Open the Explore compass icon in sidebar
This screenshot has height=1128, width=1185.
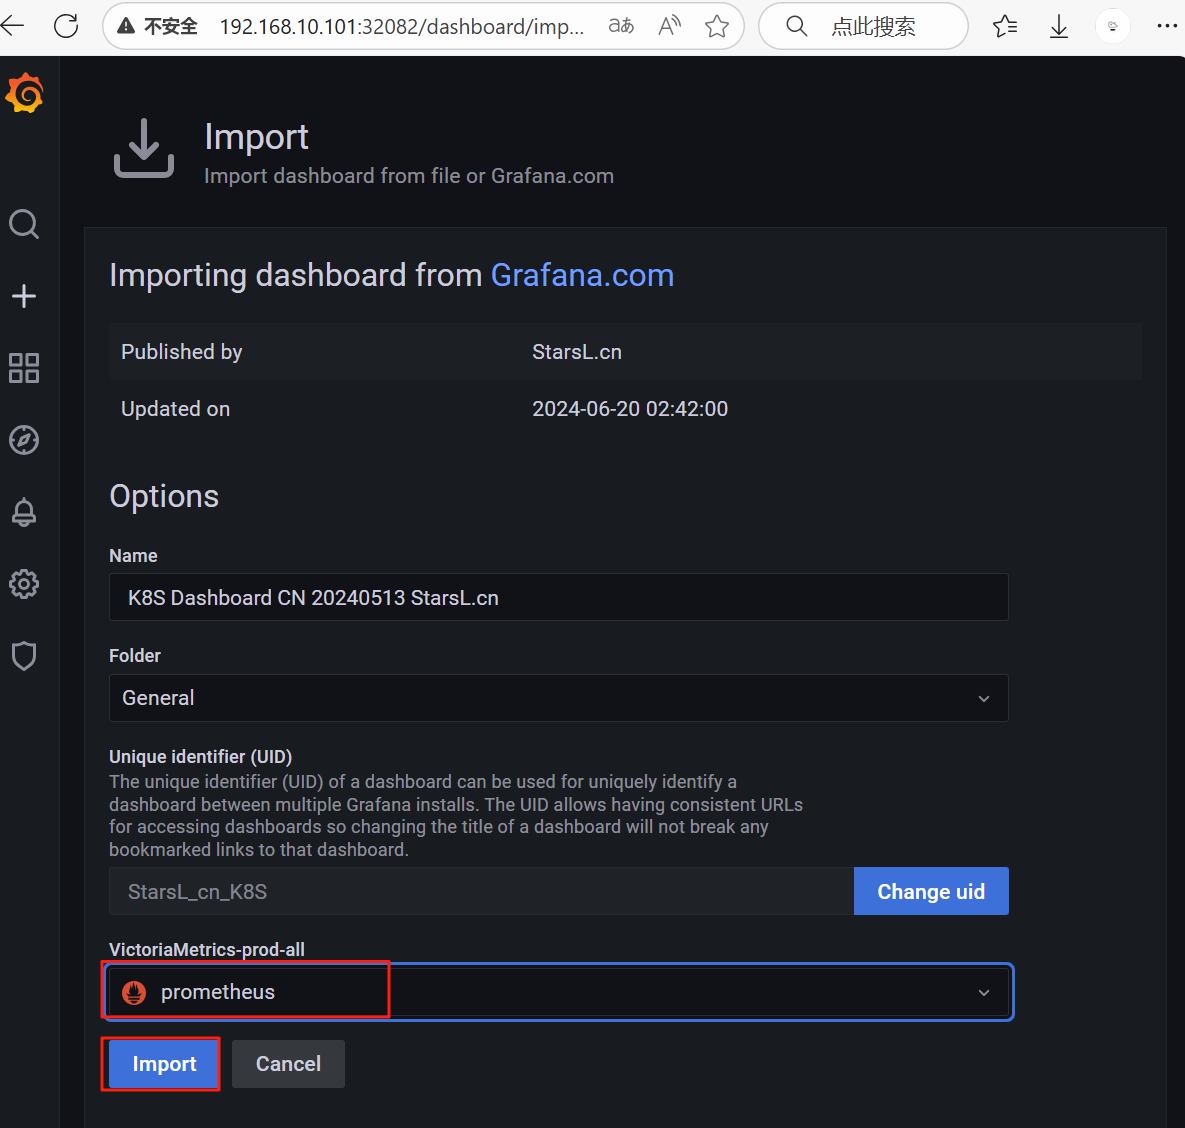pyautogui.click(x=24, y=440)
